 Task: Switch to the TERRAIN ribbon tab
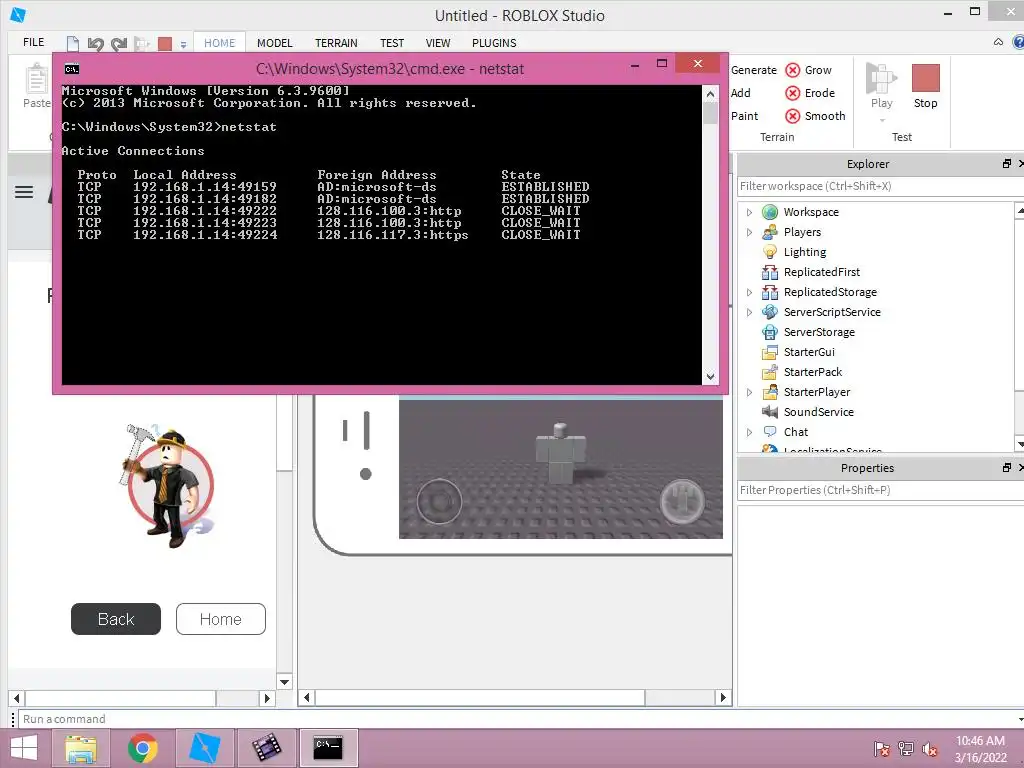pyautogui.click(x=336, y=43)
